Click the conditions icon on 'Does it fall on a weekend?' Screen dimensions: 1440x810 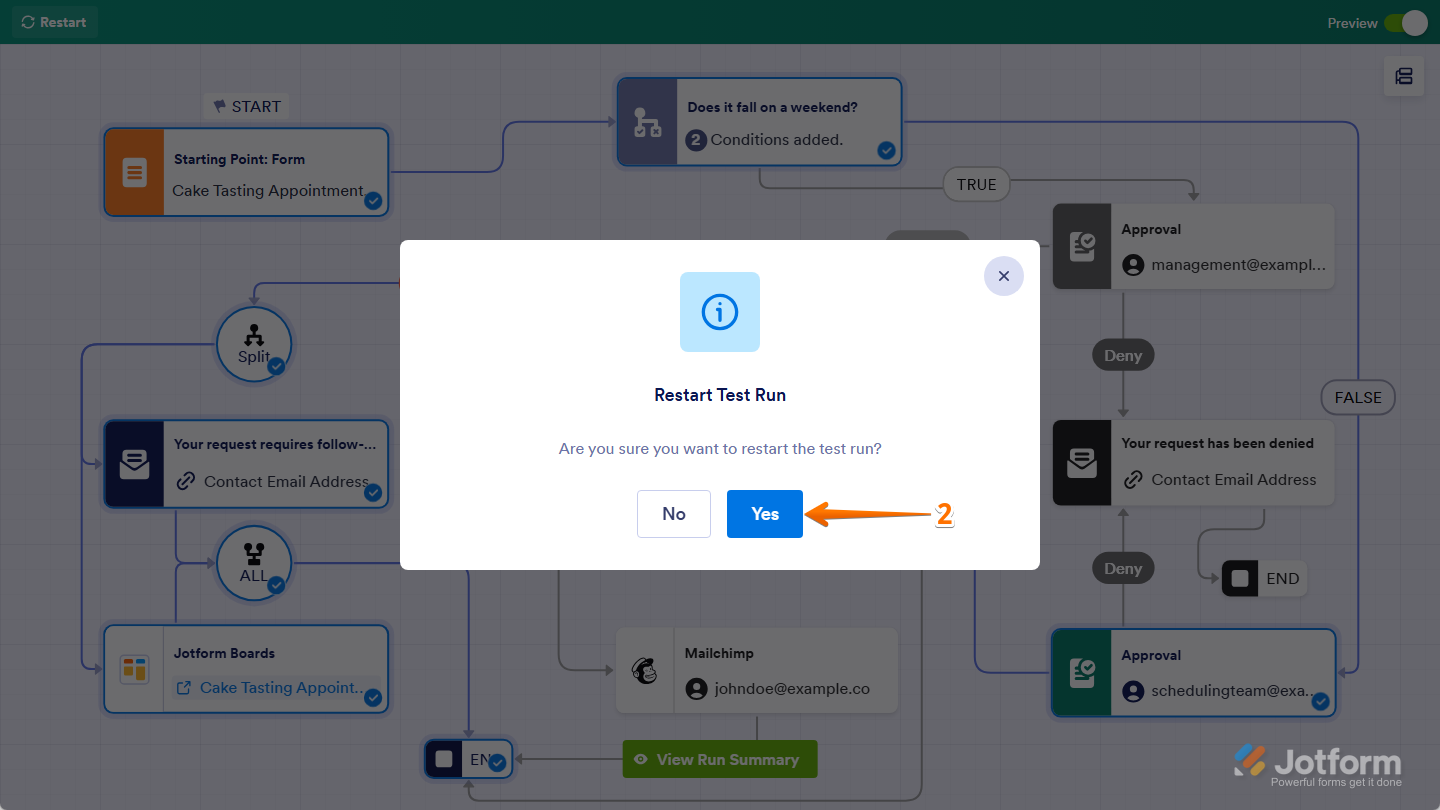coord(645,121)
